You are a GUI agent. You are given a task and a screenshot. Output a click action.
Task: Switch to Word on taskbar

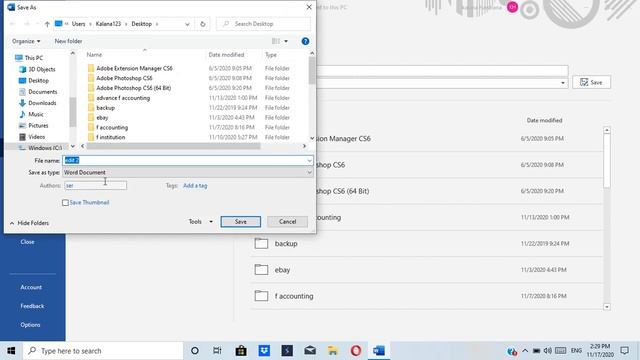click(x=379, y=351)
